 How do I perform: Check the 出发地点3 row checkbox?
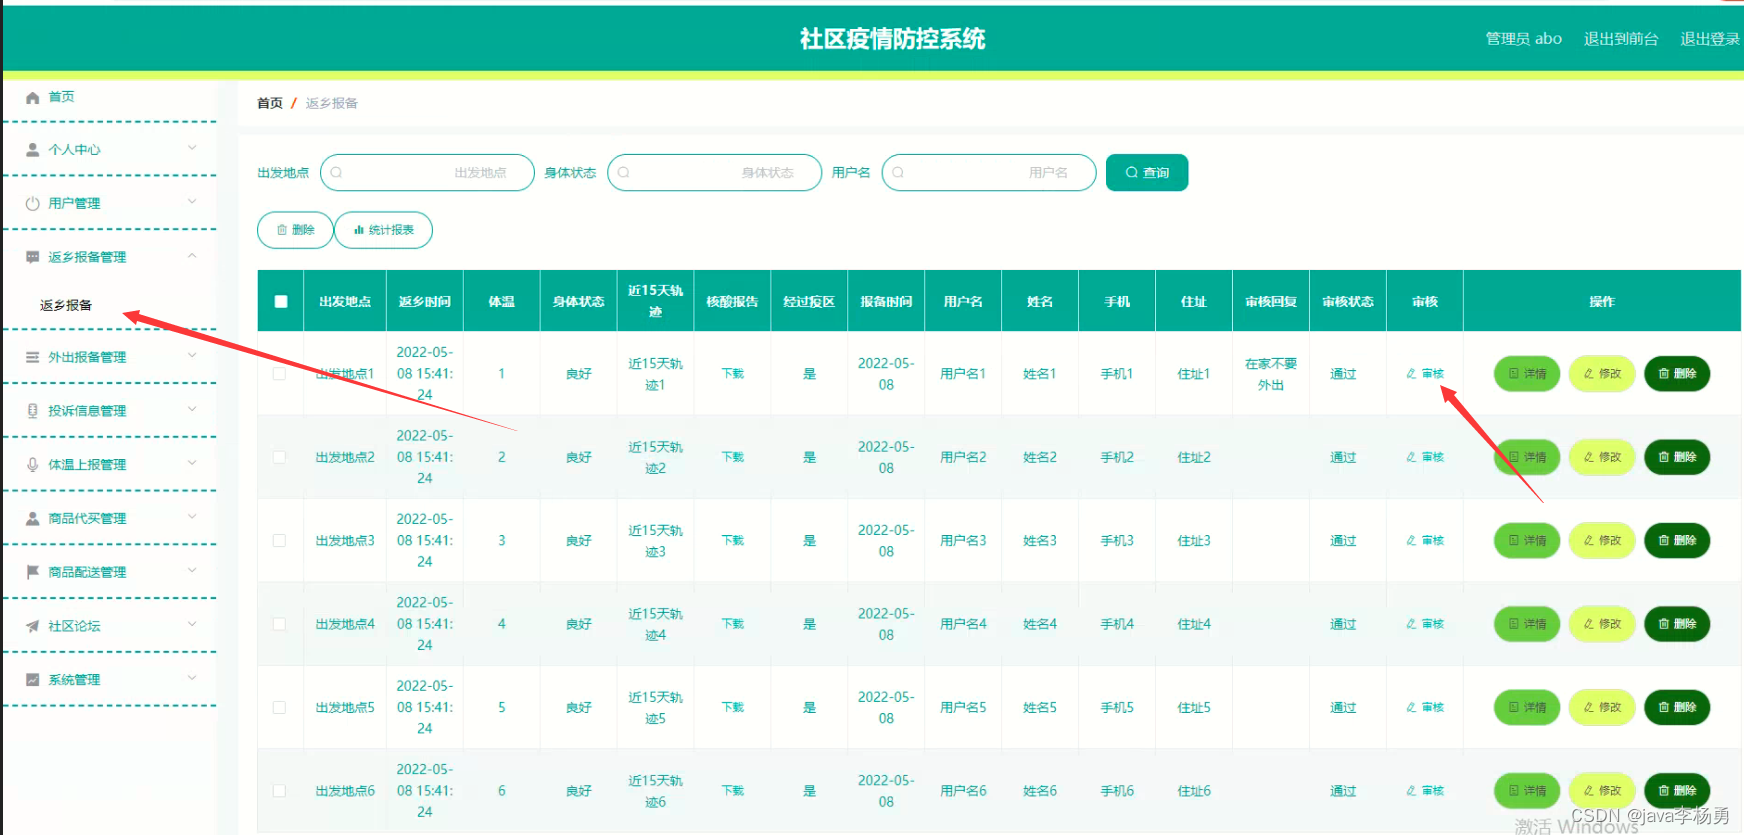coord(280,541)
